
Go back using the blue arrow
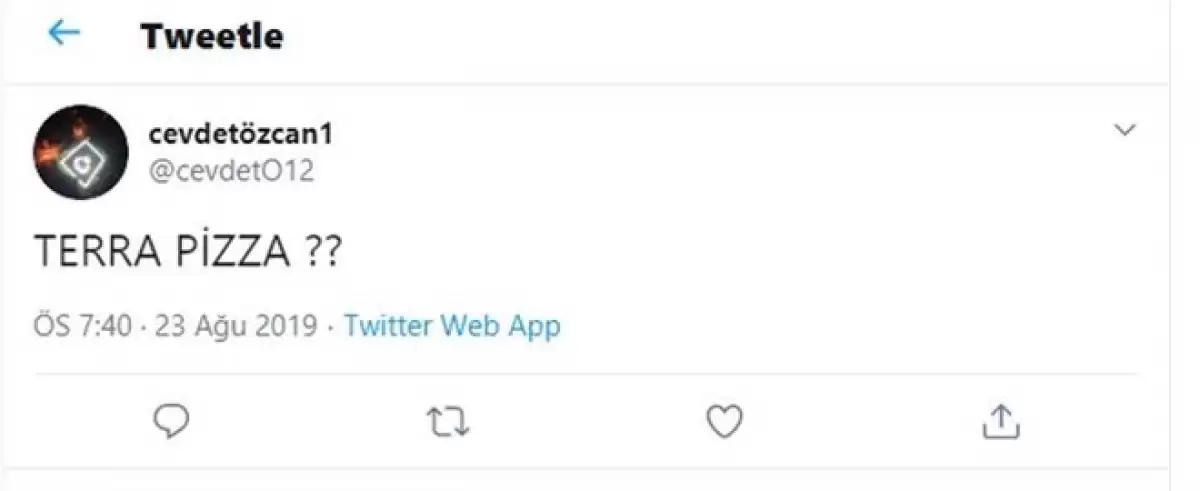point(64,34)
